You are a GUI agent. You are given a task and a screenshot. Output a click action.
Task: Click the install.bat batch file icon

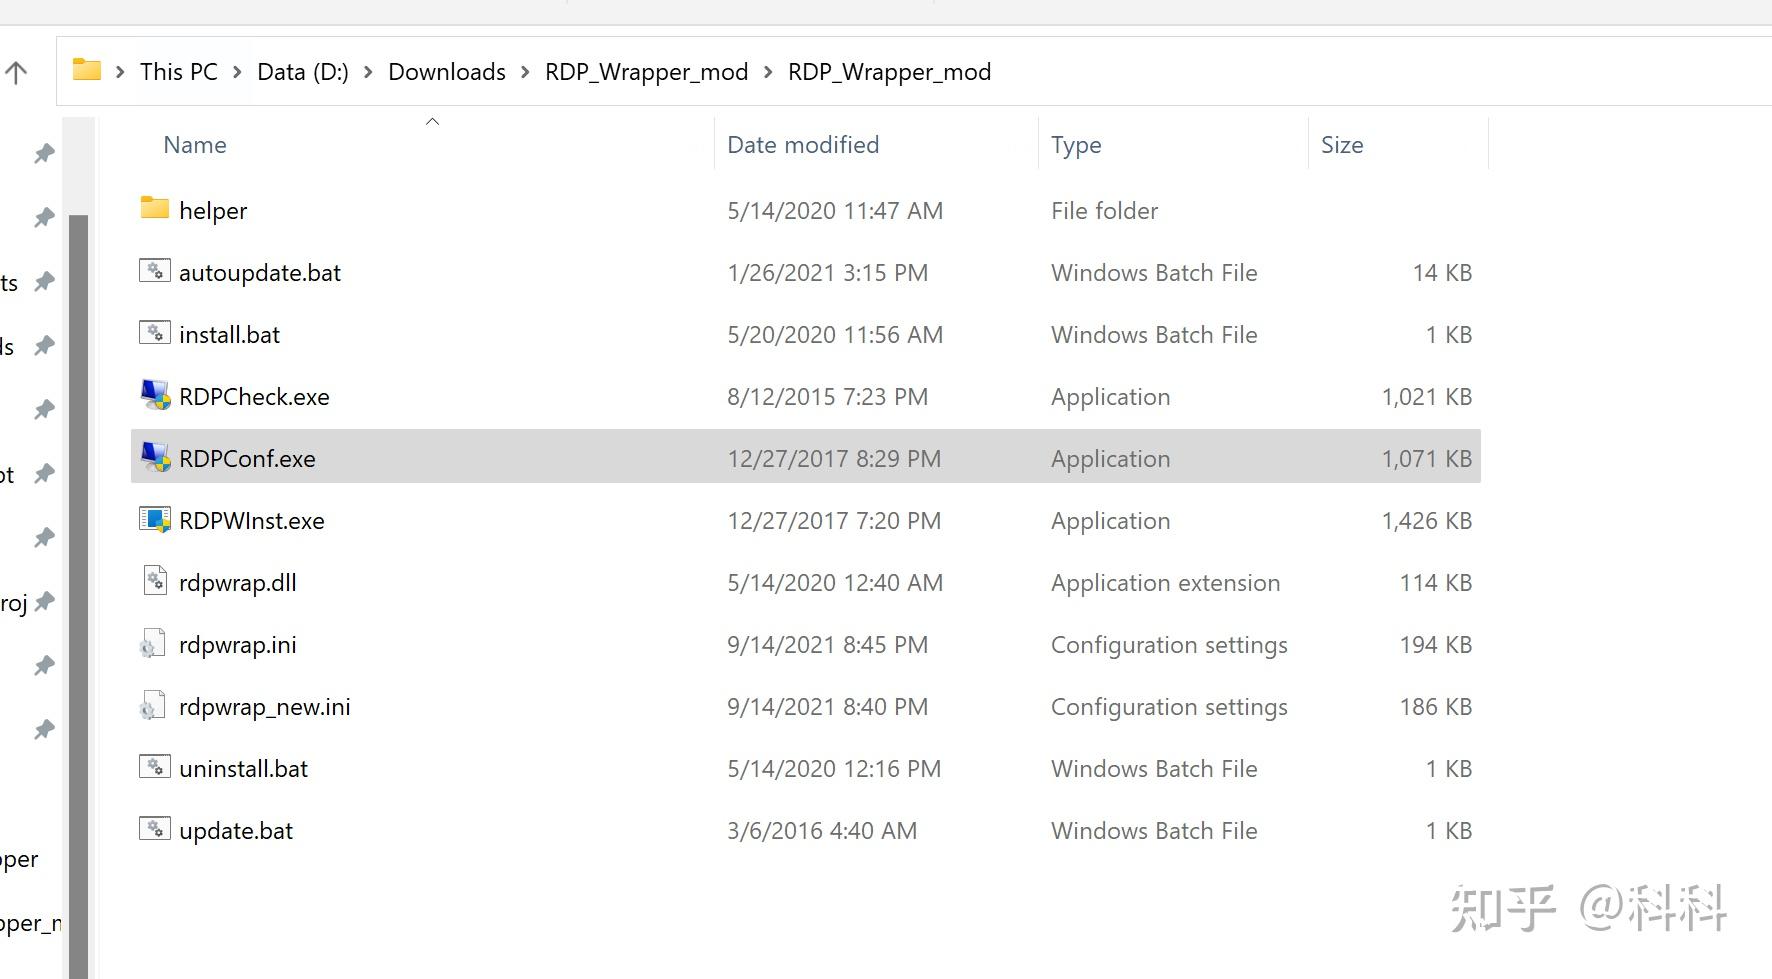[x=154, y=333]
